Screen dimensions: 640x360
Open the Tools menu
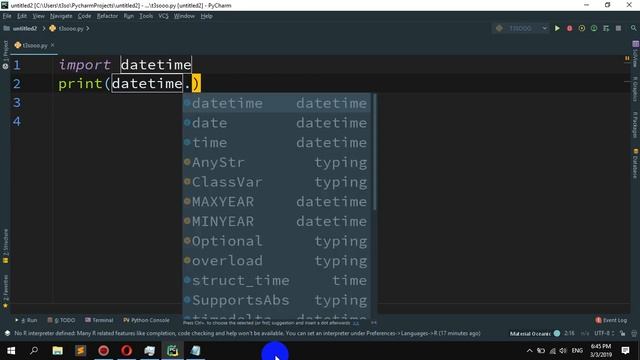click(146, 16)
